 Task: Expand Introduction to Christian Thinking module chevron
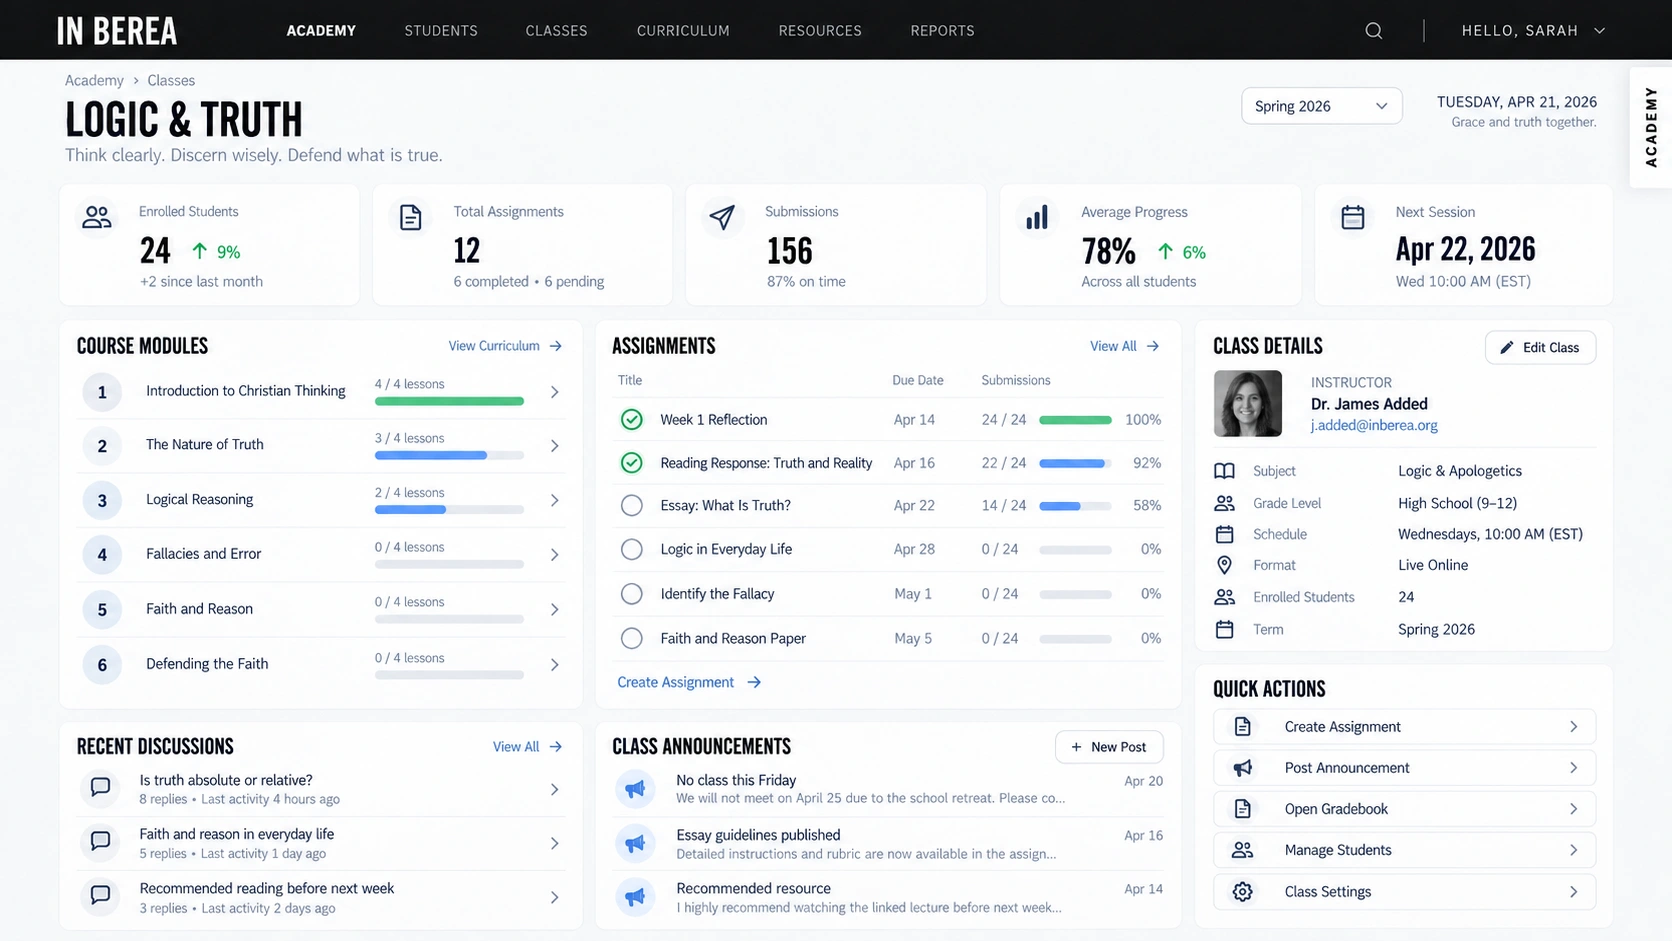click(555, 392)
